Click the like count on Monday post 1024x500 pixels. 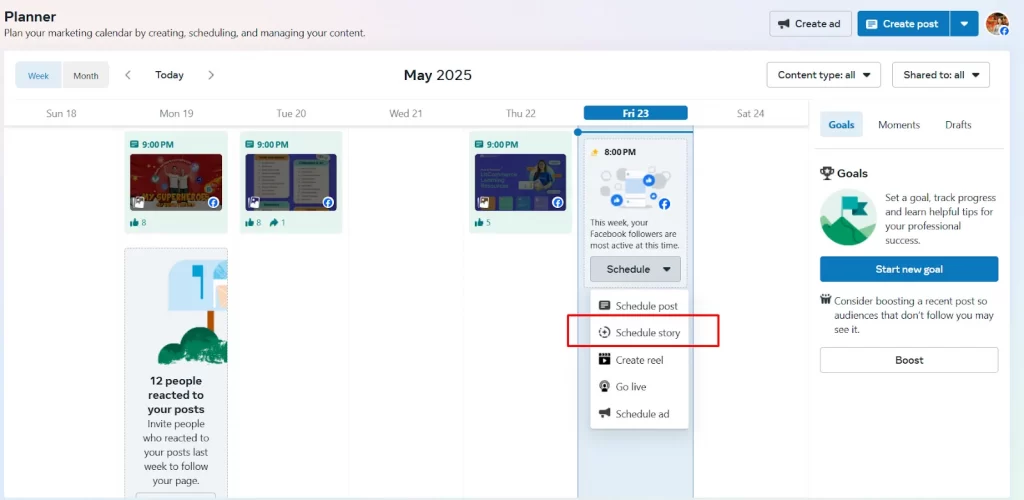click(x=138, y=223)
